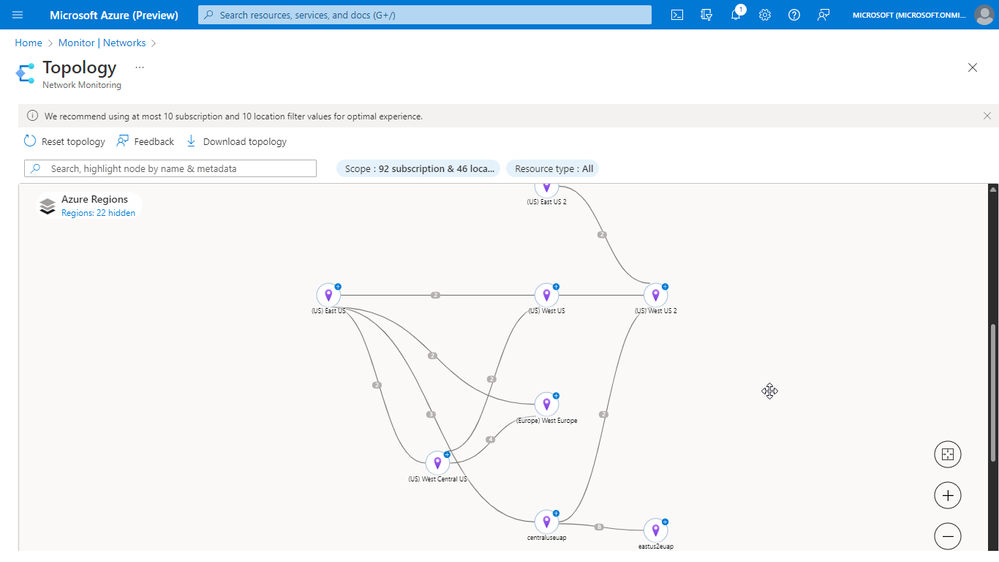
Task: Dismiss the subscription recommendation banner
Action: (987, 116)
